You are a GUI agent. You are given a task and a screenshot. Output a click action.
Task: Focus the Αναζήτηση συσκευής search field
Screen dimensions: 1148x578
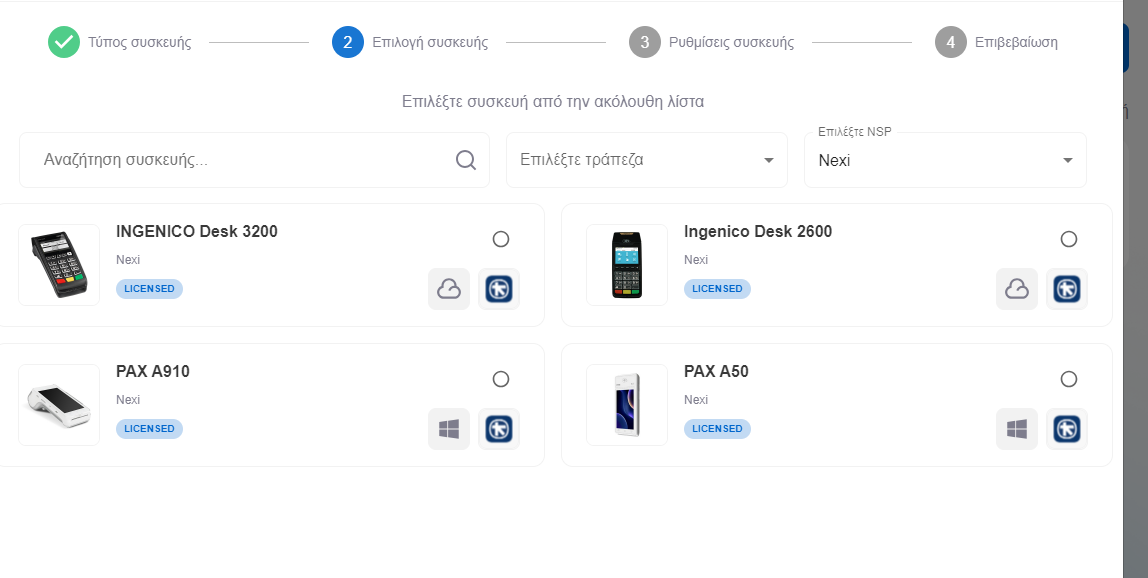pos(254,160)
